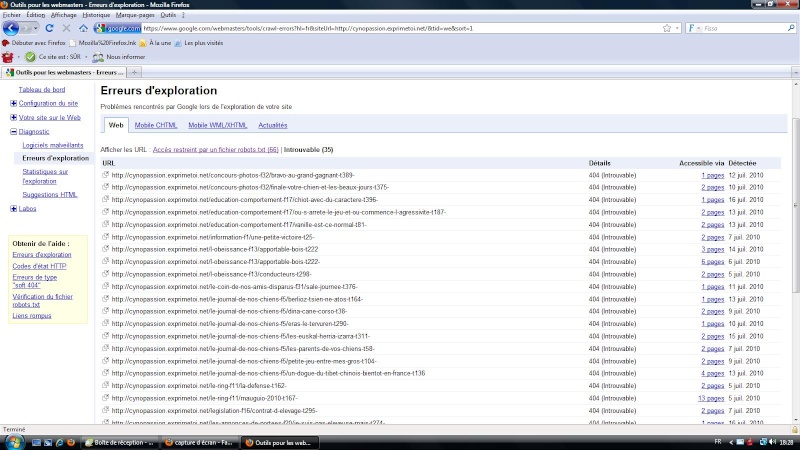Click the red security toolbar icon
Image resolution: width=800 pixels, height=450 pixels.
point(8,57)
